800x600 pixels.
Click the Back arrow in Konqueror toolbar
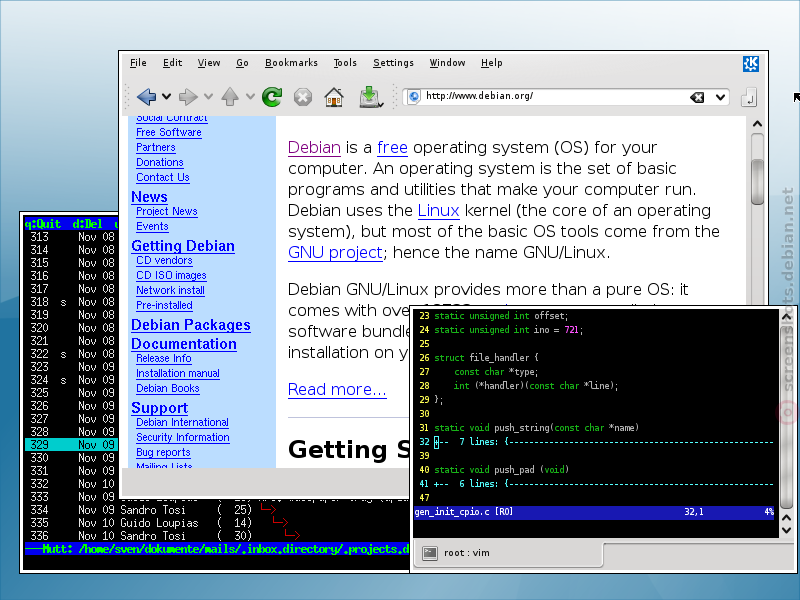(146, 96)
